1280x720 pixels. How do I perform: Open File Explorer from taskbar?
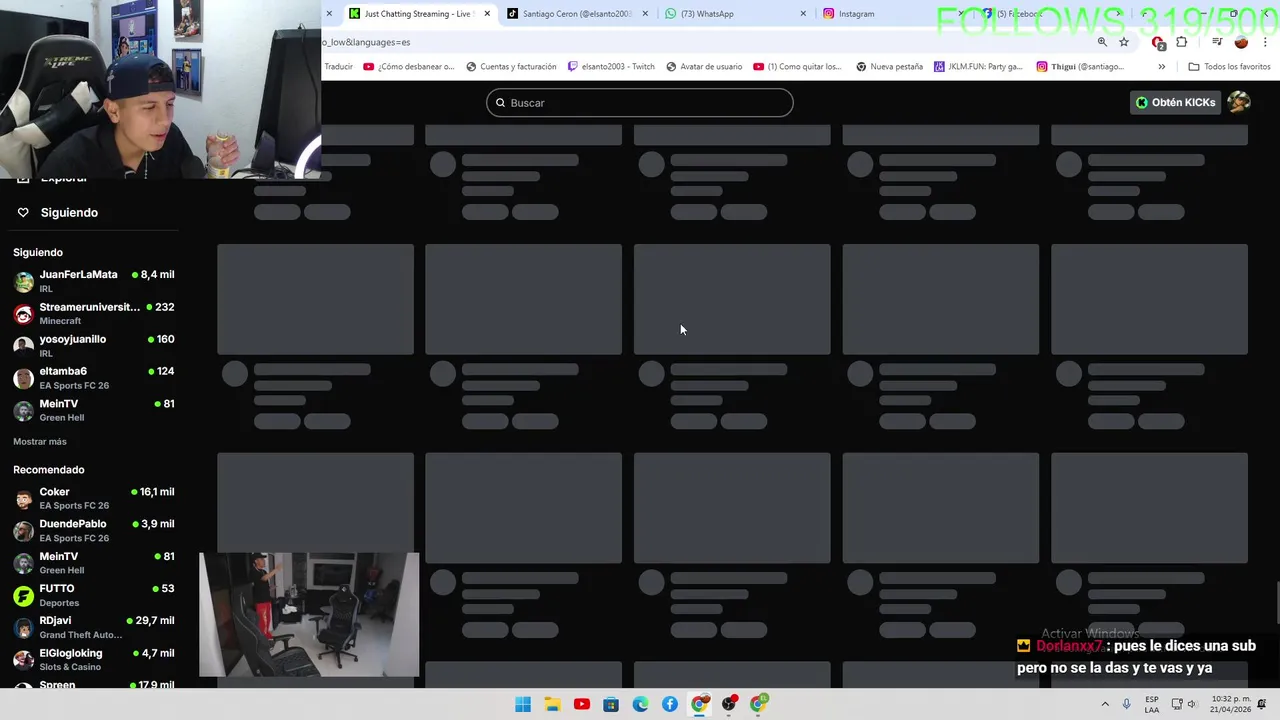pyautogui.click(x=552, y=704)
